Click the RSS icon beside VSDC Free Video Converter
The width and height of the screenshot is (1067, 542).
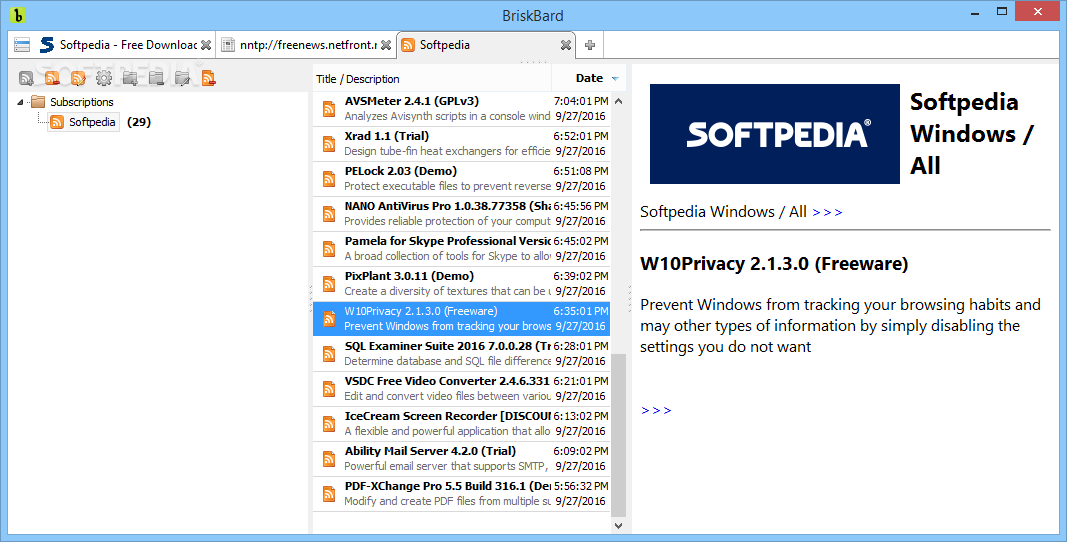point(329,389)
